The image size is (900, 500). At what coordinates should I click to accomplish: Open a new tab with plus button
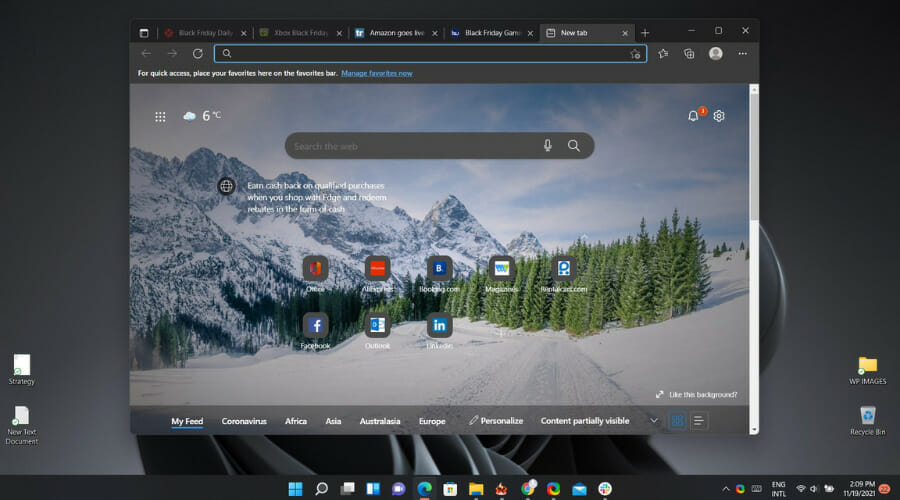(x=645, y=33)
